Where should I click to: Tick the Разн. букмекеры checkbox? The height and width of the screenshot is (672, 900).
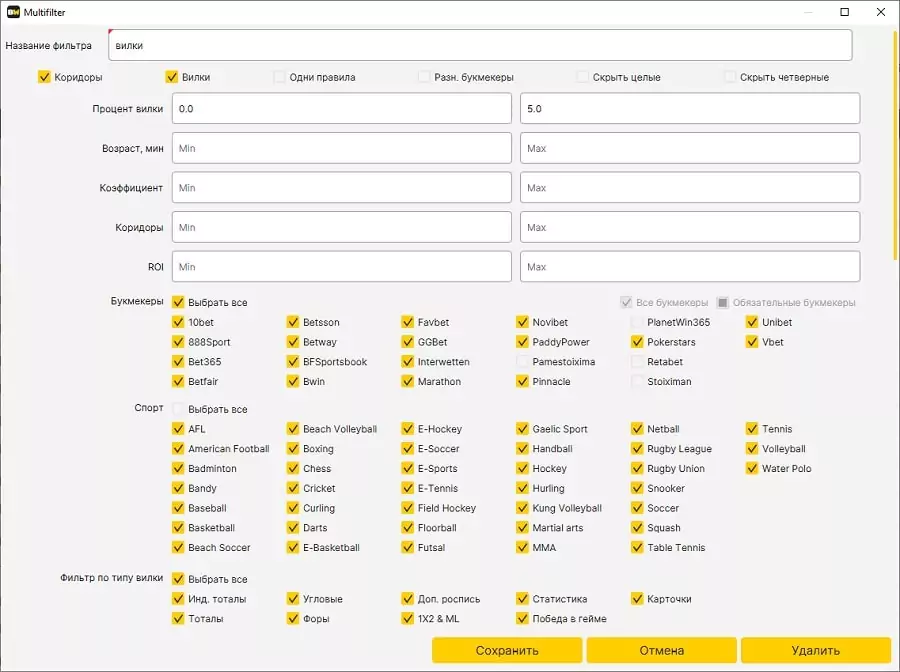424,77
